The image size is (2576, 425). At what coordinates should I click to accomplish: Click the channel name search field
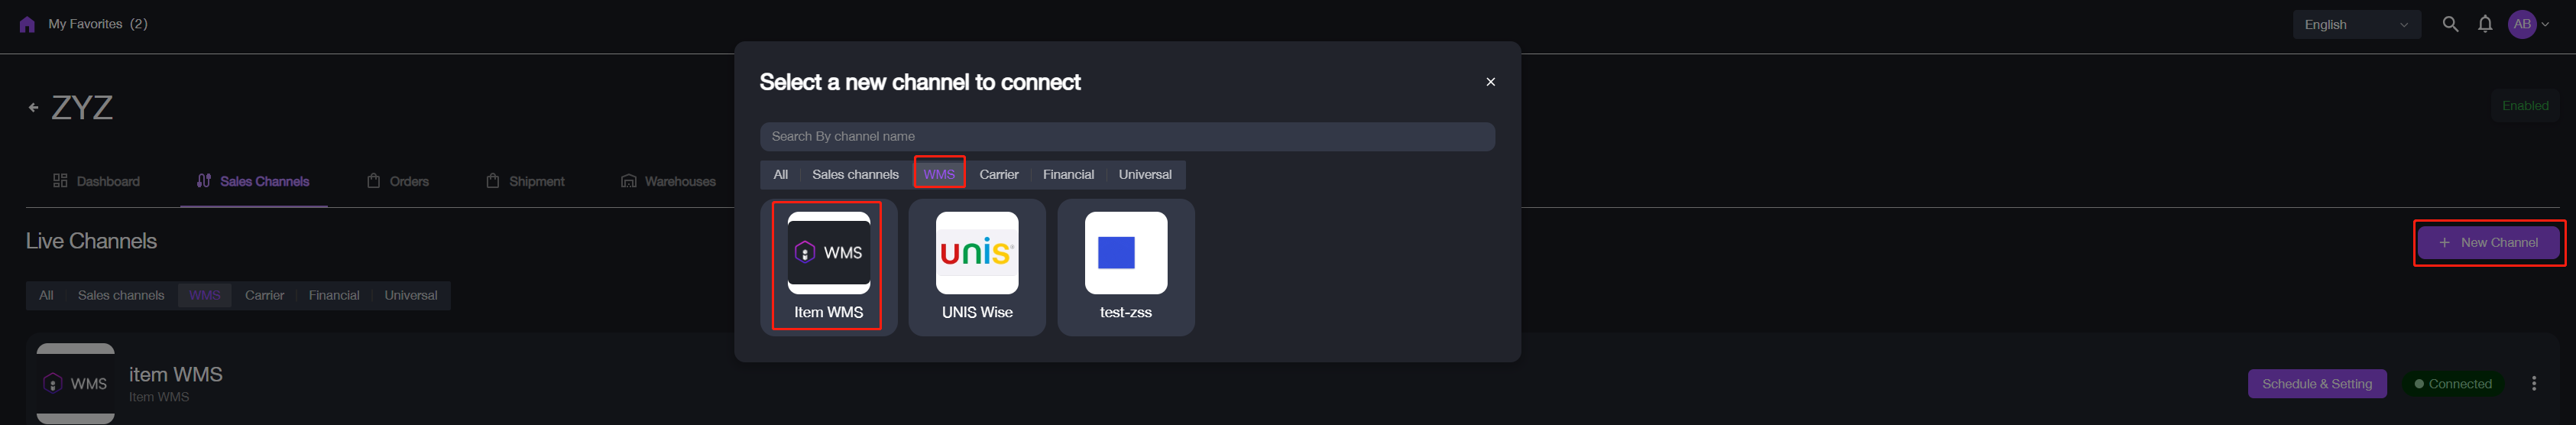1126,136
